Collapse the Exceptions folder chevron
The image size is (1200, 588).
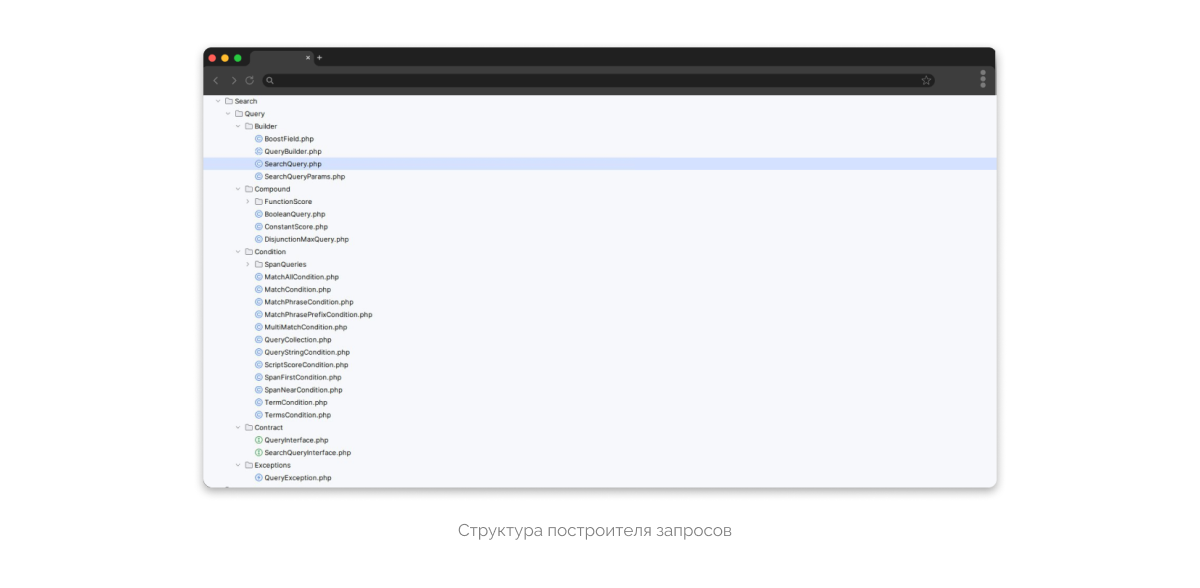[238, 465]
